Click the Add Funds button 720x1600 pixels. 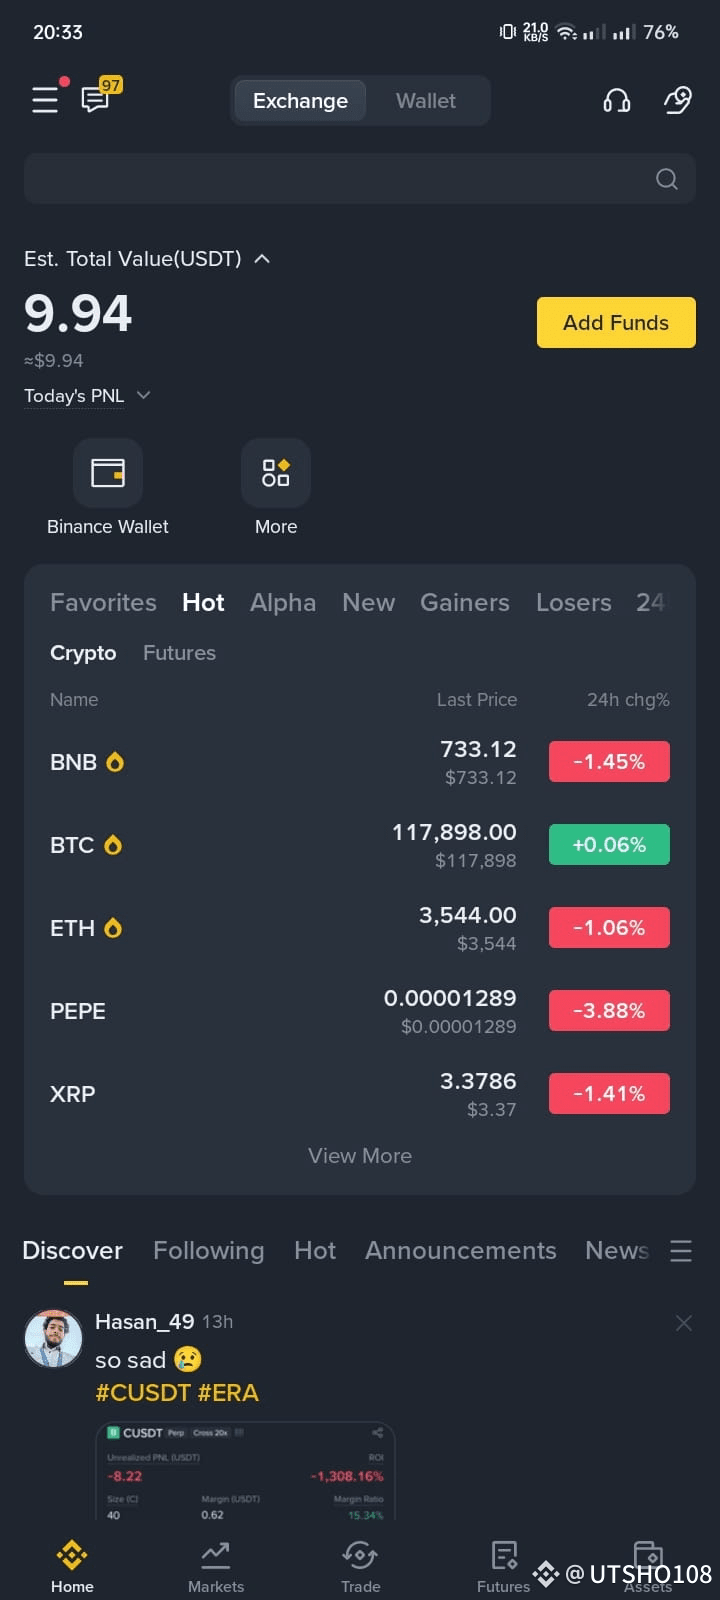(x=616, y=322)
